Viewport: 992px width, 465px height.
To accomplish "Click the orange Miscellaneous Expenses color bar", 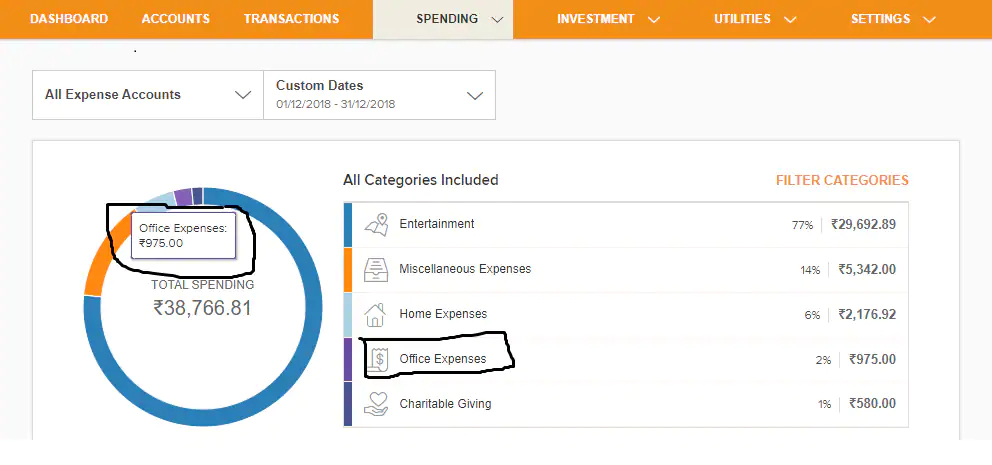I will 348,270.
